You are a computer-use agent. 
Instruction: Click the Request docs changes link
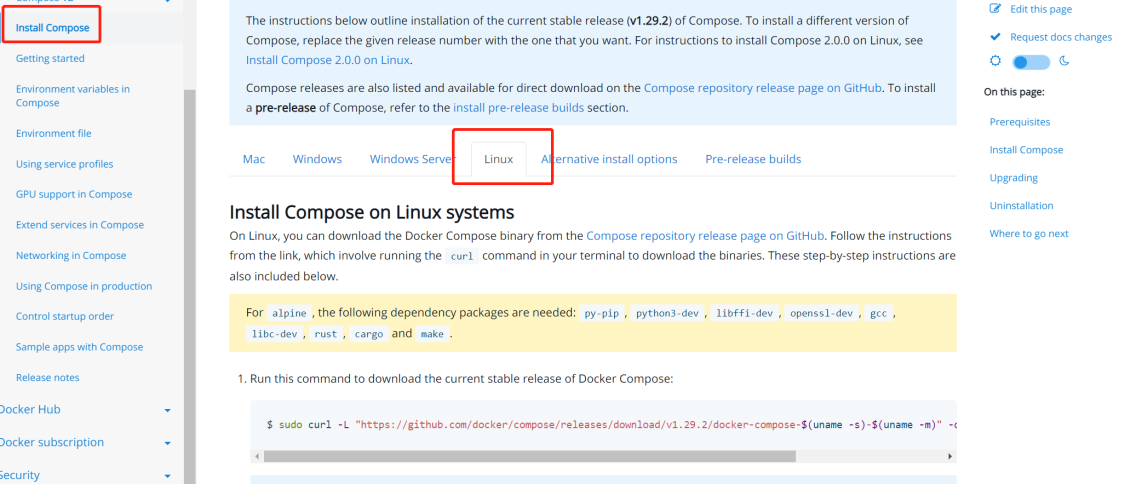[x=1061, y=37]
